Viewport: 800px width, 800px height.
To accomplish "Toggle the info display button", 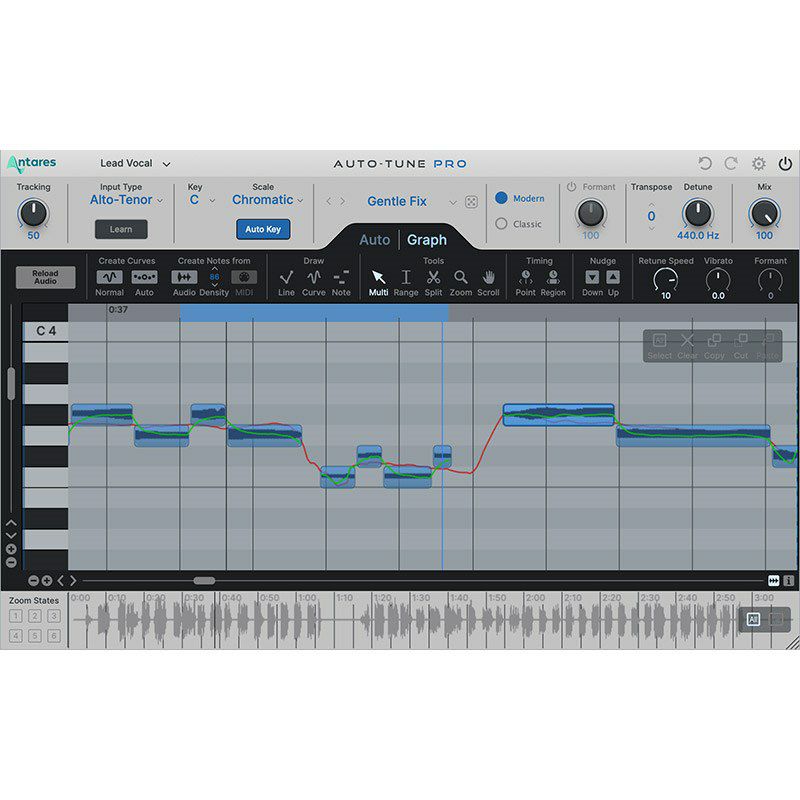I will [x=789, y=581].
